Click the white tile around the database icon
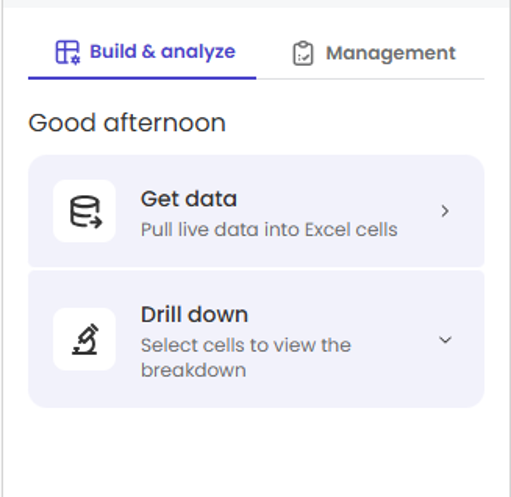Viewport: 511px width, 497px height. (x=84, y=211)
